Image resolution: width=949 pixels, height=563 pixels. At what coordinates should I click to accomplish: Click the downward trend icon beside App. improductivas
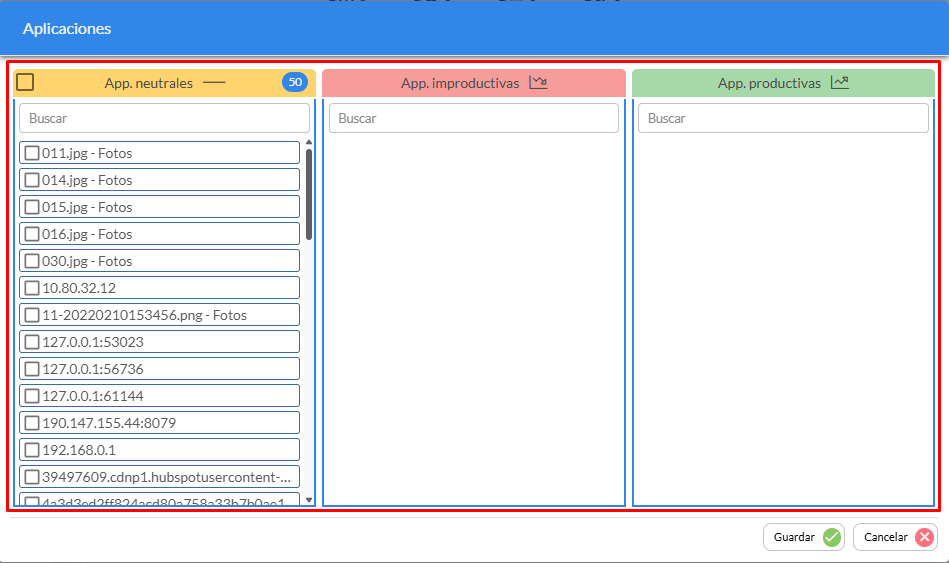pos(538,83)
